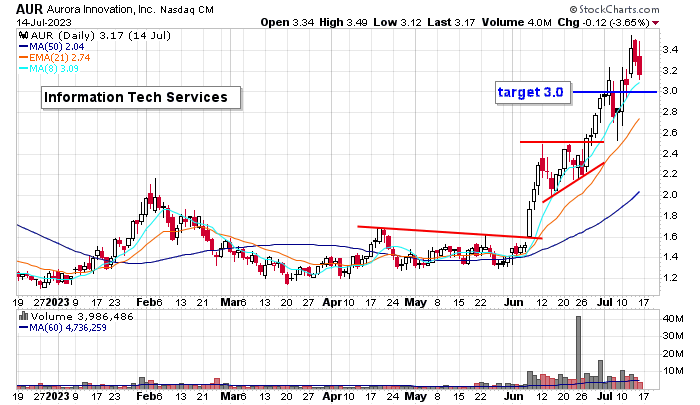Screen dimensions: 700x405
Task: Click the 10M volume axis label
Action: click(673, 371)
